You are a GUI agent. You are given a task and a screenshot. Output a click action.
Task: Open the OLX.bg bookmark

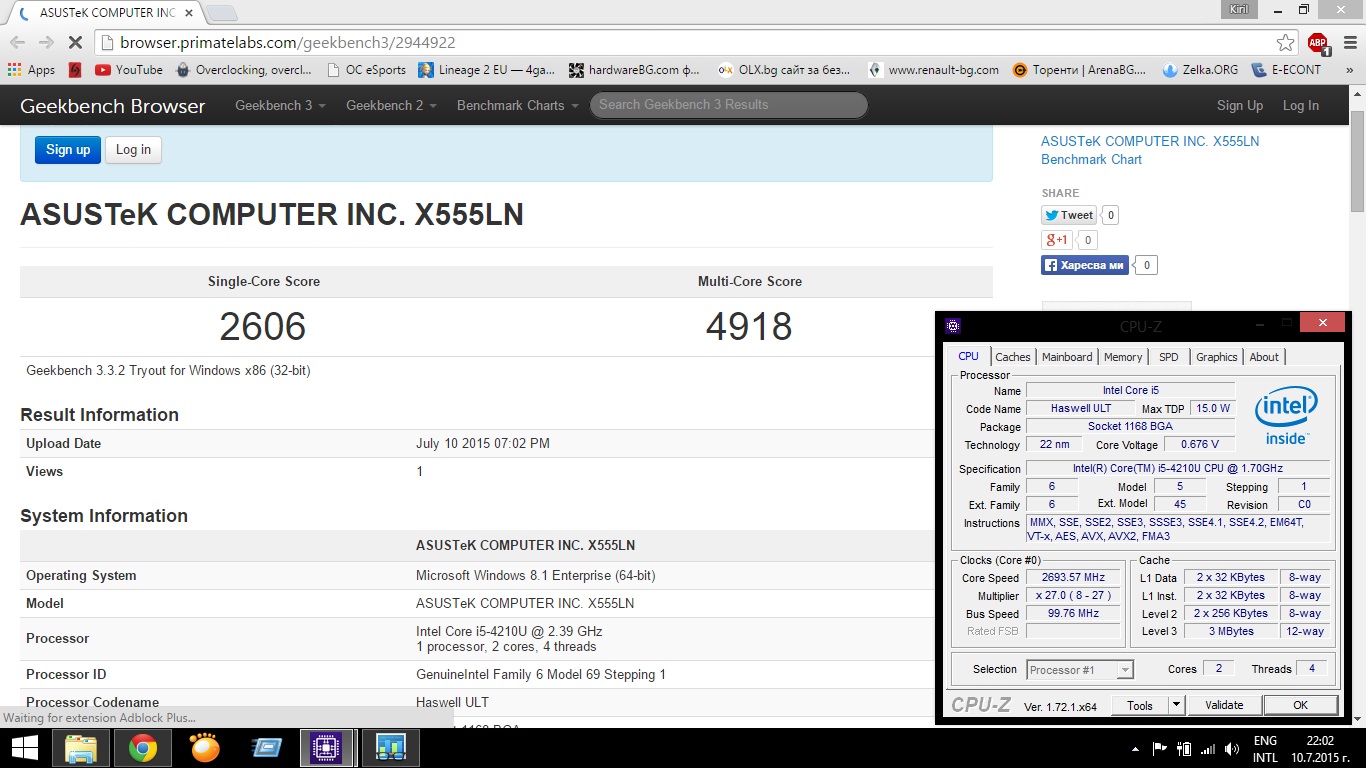pos(784,70)
